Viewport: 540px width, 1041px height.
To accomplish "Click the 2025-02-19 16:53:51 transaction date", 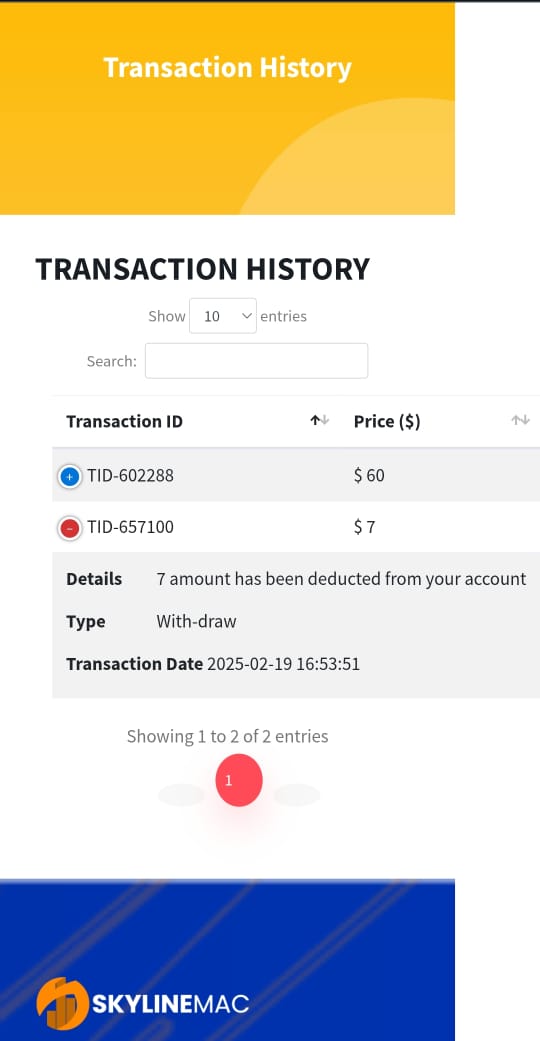I will [284, 664].
